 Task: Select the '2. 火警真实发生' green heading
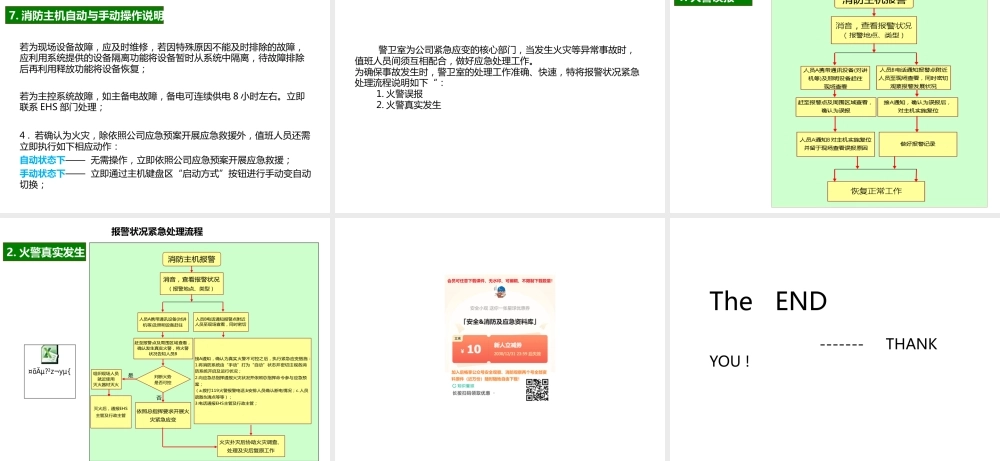pos(45,252)
